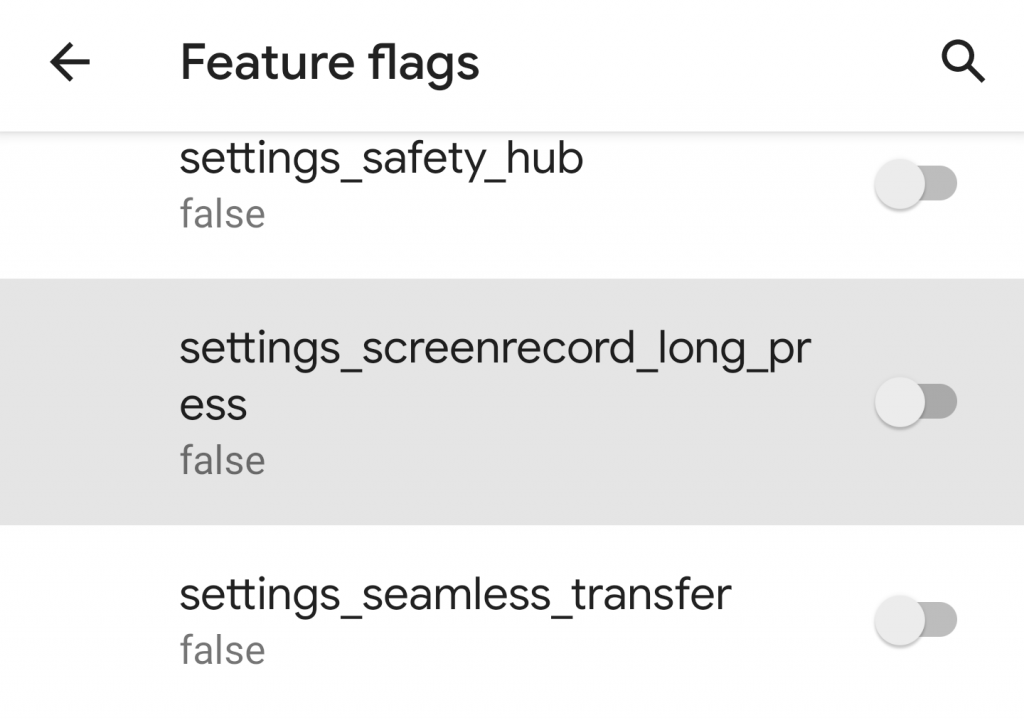Screen dimensions: 1024x720
Task: Enable the settings_safety_hub switch
Action: tap(915, 185)
